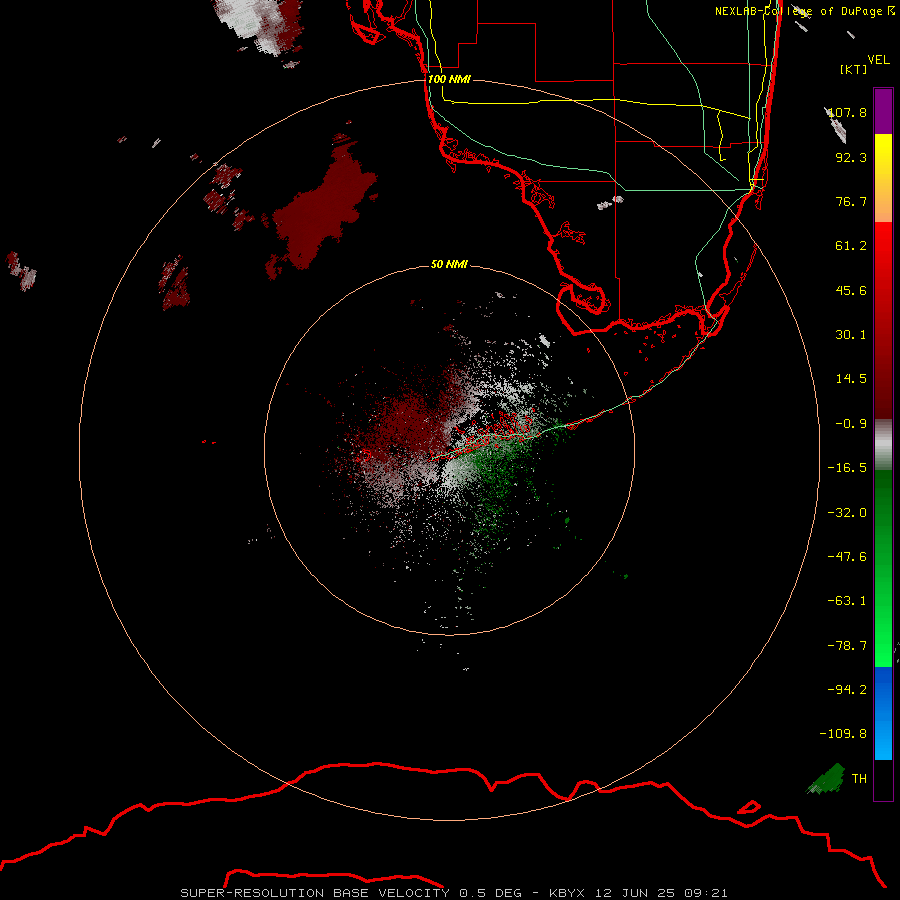Pick the 61.2 scale value

tap(851, 246)
